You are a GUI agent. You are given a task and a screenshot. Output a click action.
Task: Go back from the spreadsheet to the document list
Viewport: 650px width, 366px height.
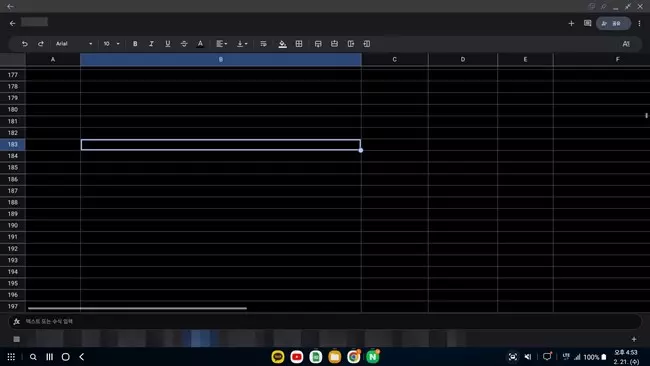coord(12,23)
